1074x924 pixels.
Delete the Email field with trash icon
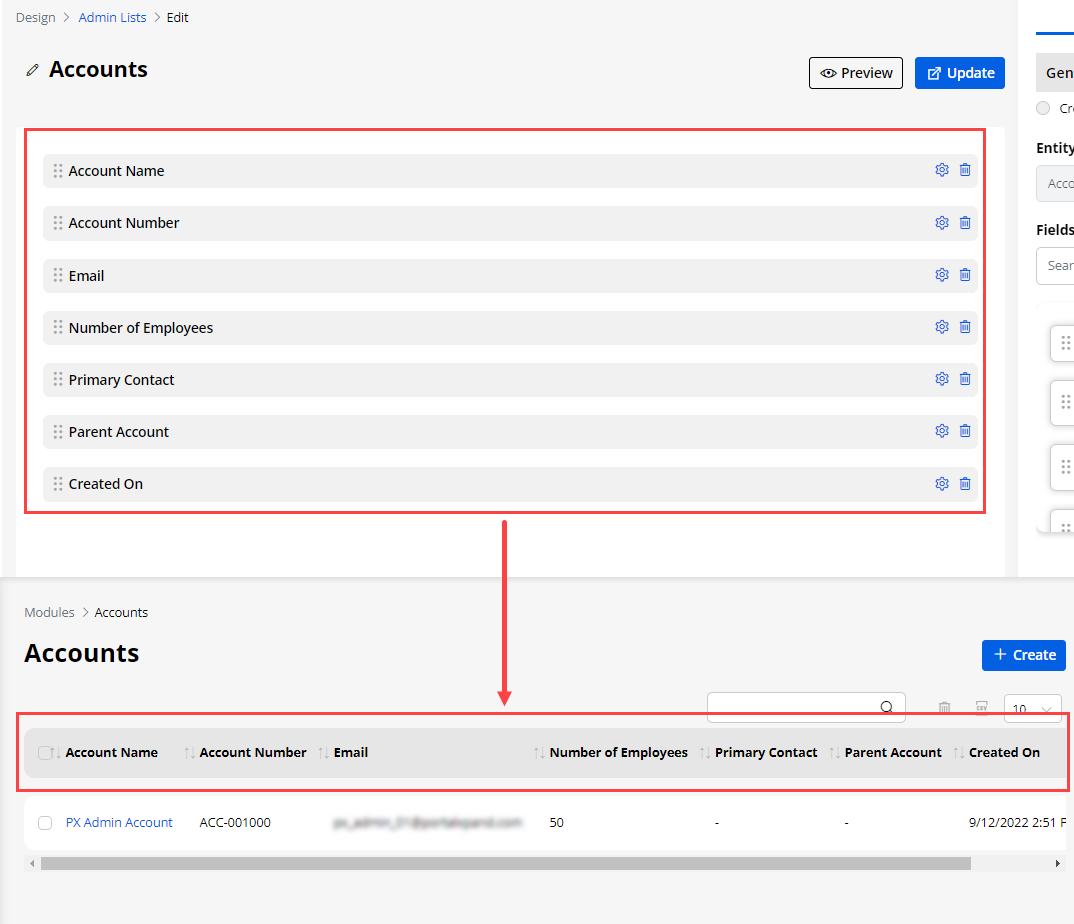pyautogui.click(x=965, y=275)
